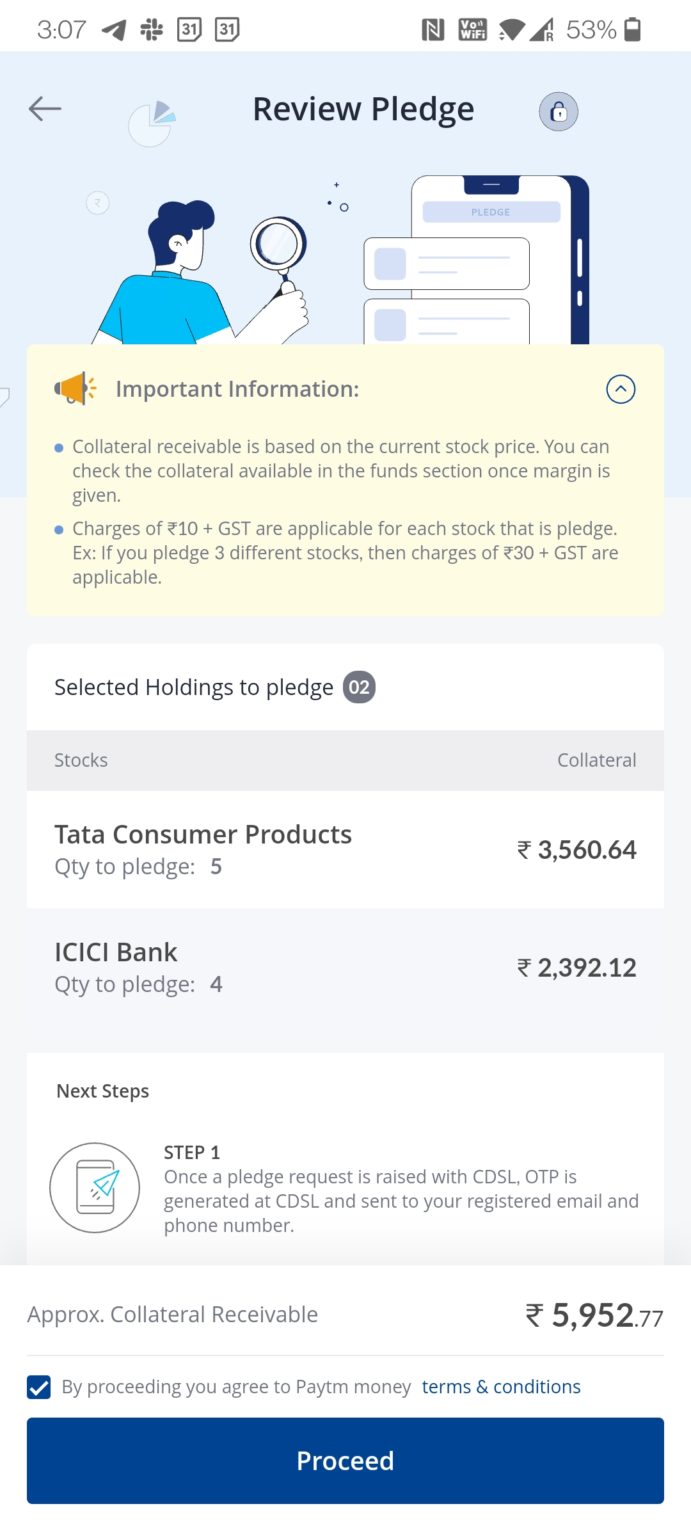Screen dimensions: 691x1536
Task: Select the Tata Consumer Products holding row
Action: click(345, 848)
